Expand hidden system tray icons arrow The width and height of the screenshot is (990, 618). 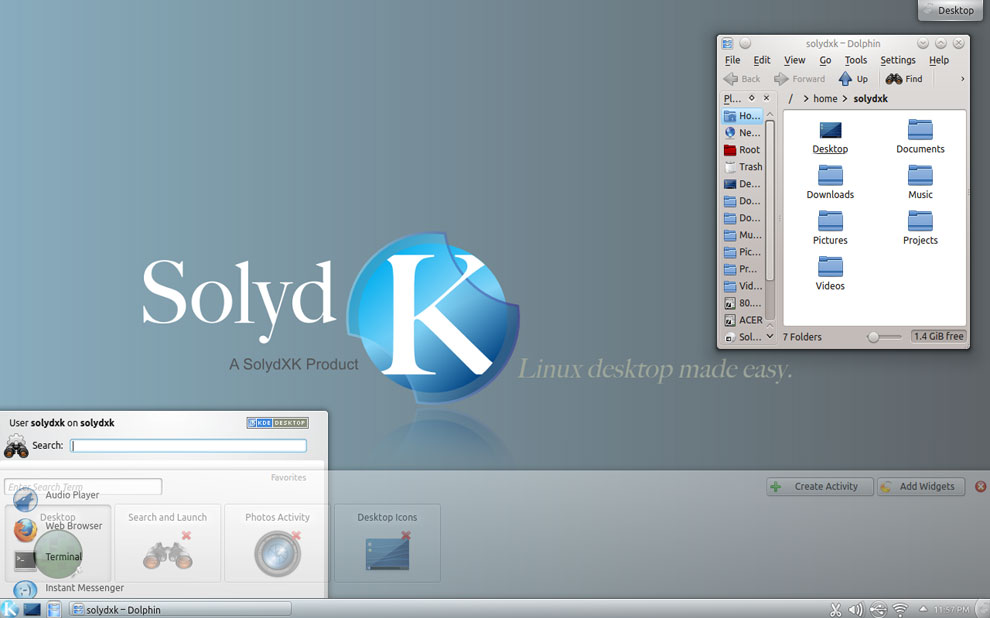(x=922, y=609)
